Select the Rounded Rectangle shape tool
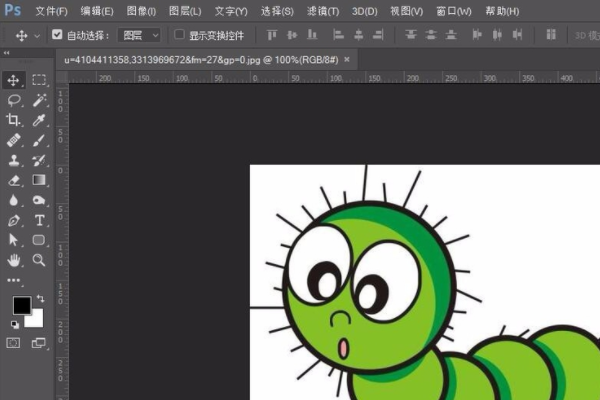The width and height of the screenshot is (600, 400). pos(39,240)
